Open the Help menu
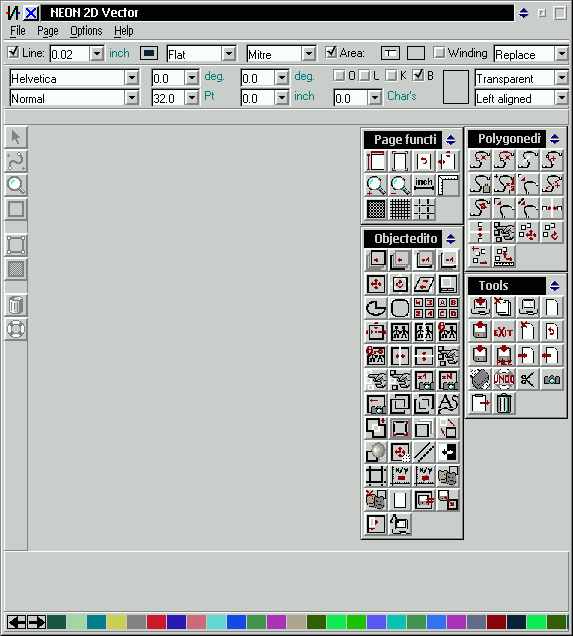573x636 pixels. tap(124, 31)
